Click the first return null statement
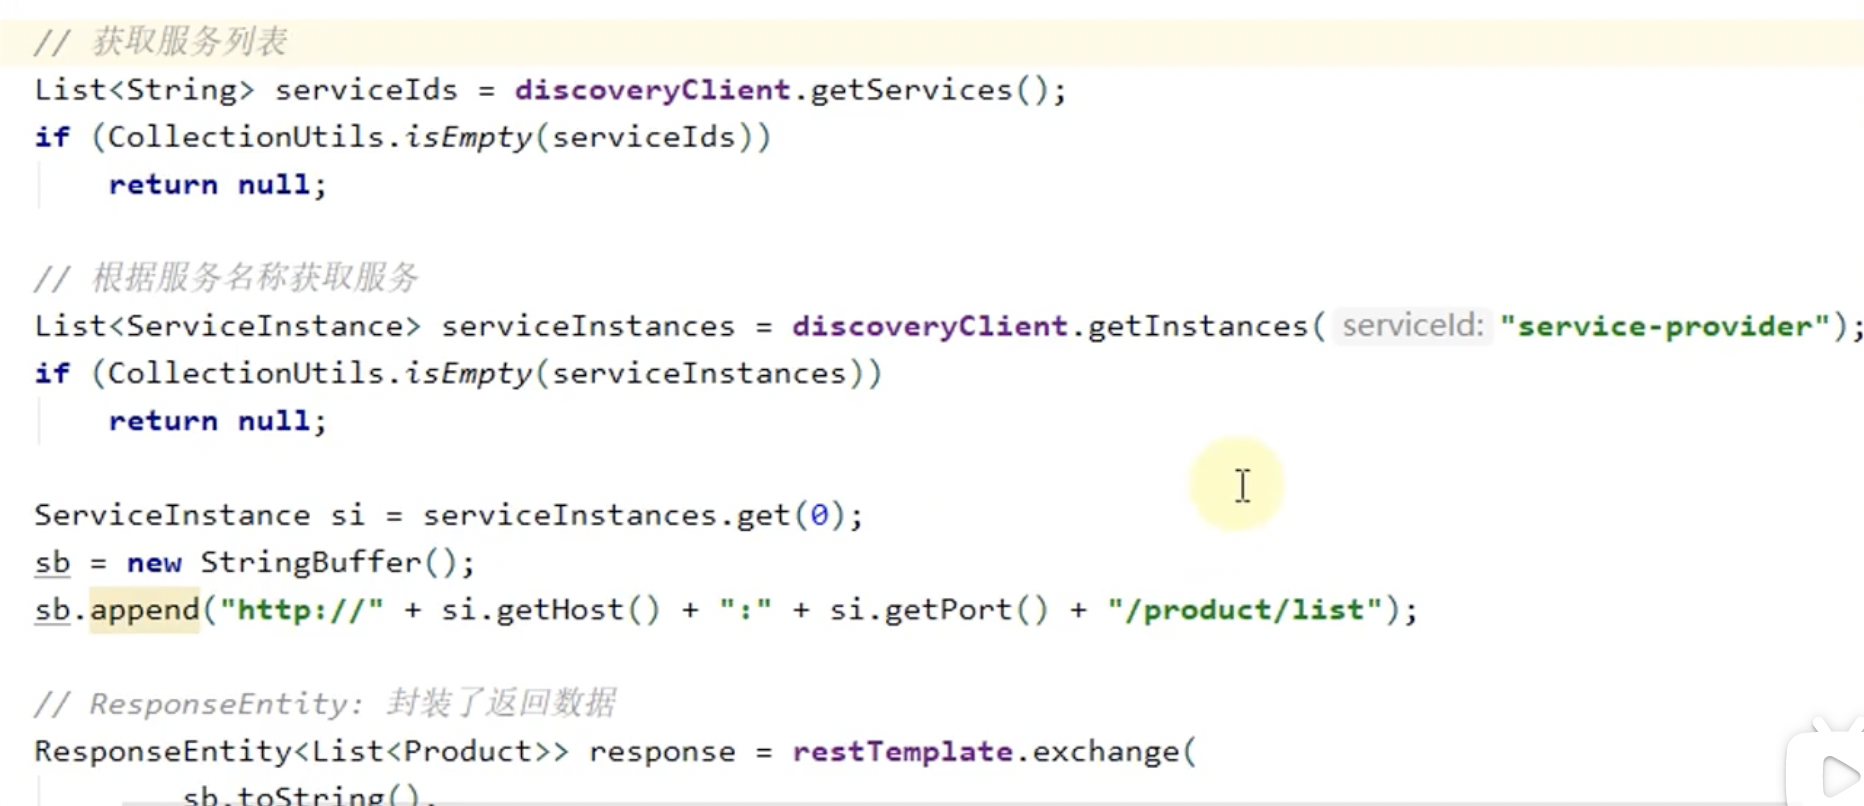Image resolution: width=1864 pixels, height=806 pixels. (x=217, y=185)
